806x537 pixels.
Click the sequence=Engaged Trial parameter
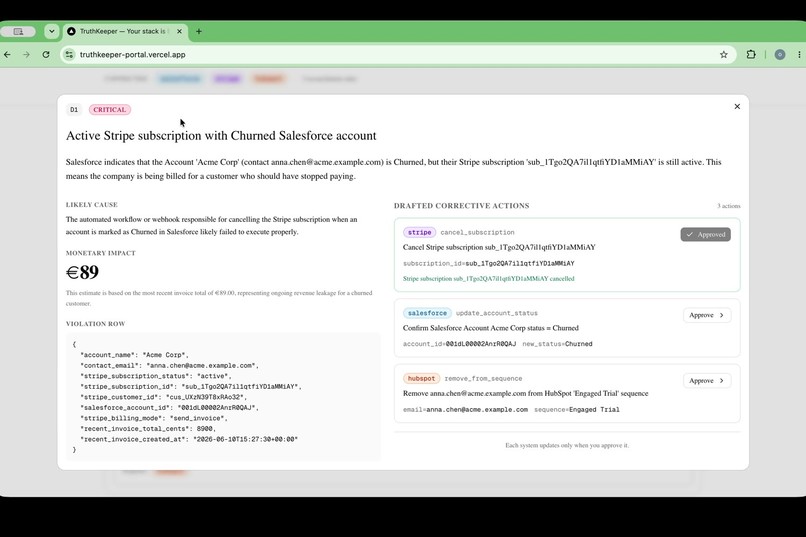(x=577, y=410)
